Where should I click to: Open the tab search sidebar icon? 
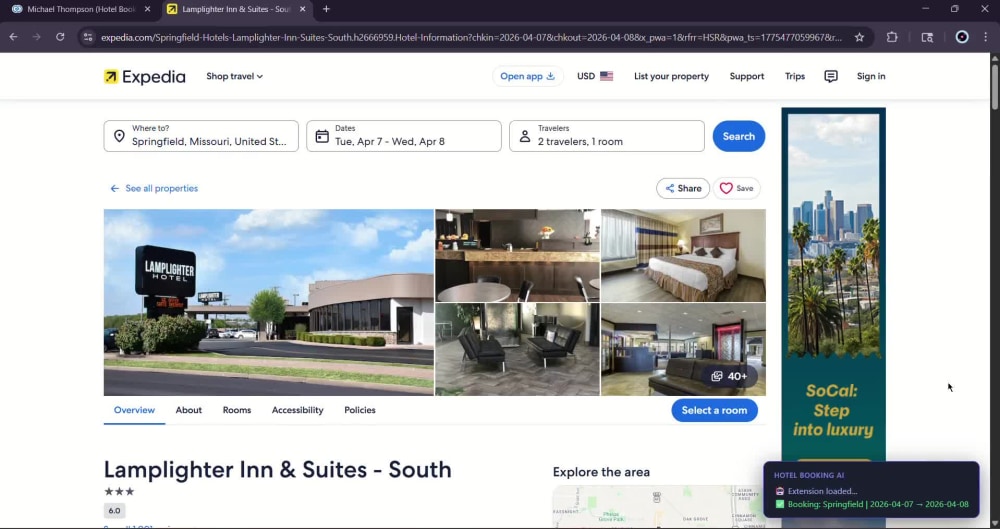tap(927, 38)
